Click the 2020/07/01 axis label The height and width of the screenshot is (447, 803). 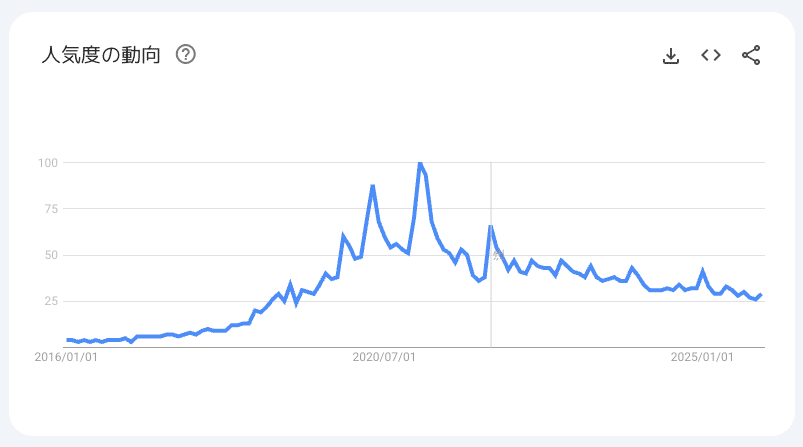pos(384,357)
